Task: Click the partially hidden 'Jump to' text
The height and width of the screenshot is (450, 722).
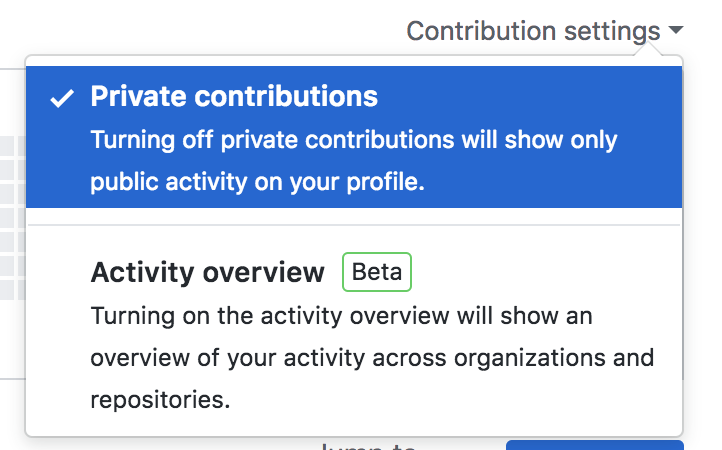Action: pos(366,446)
